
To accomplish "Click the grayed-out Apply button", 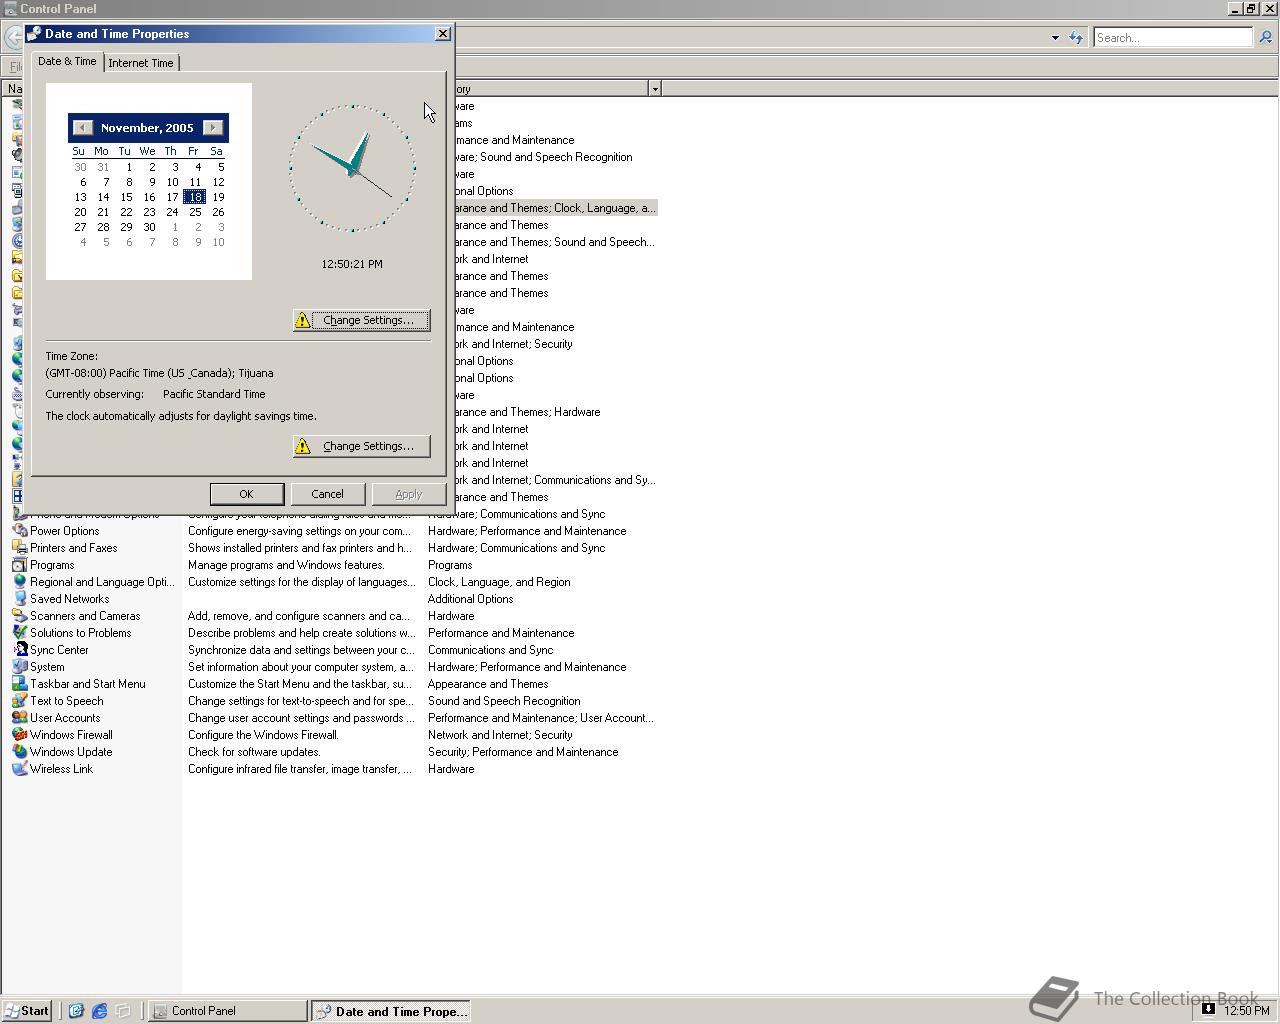I will pos(408,494).
